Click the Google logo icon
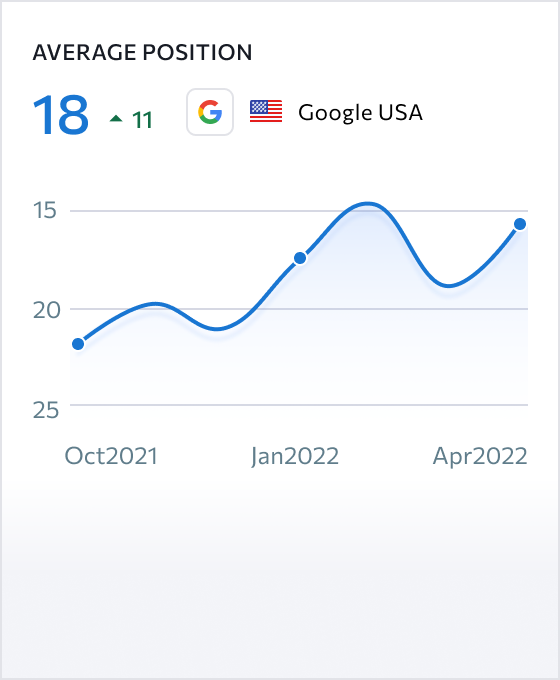560x680 pixels. point(210,112)
